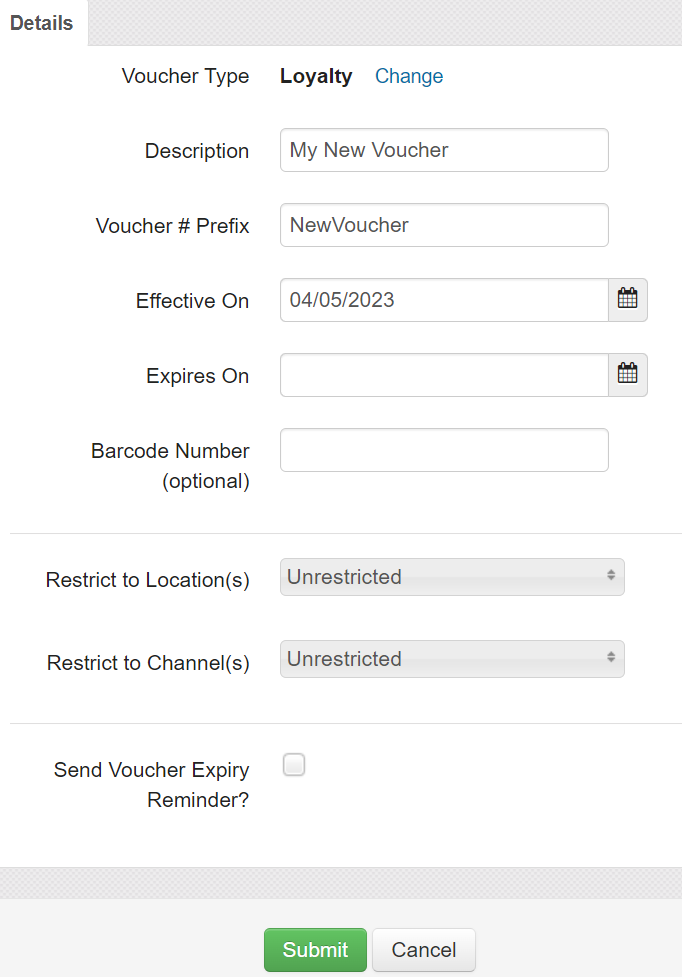Click the optional Barcode Number field

[x=444, y=450]
